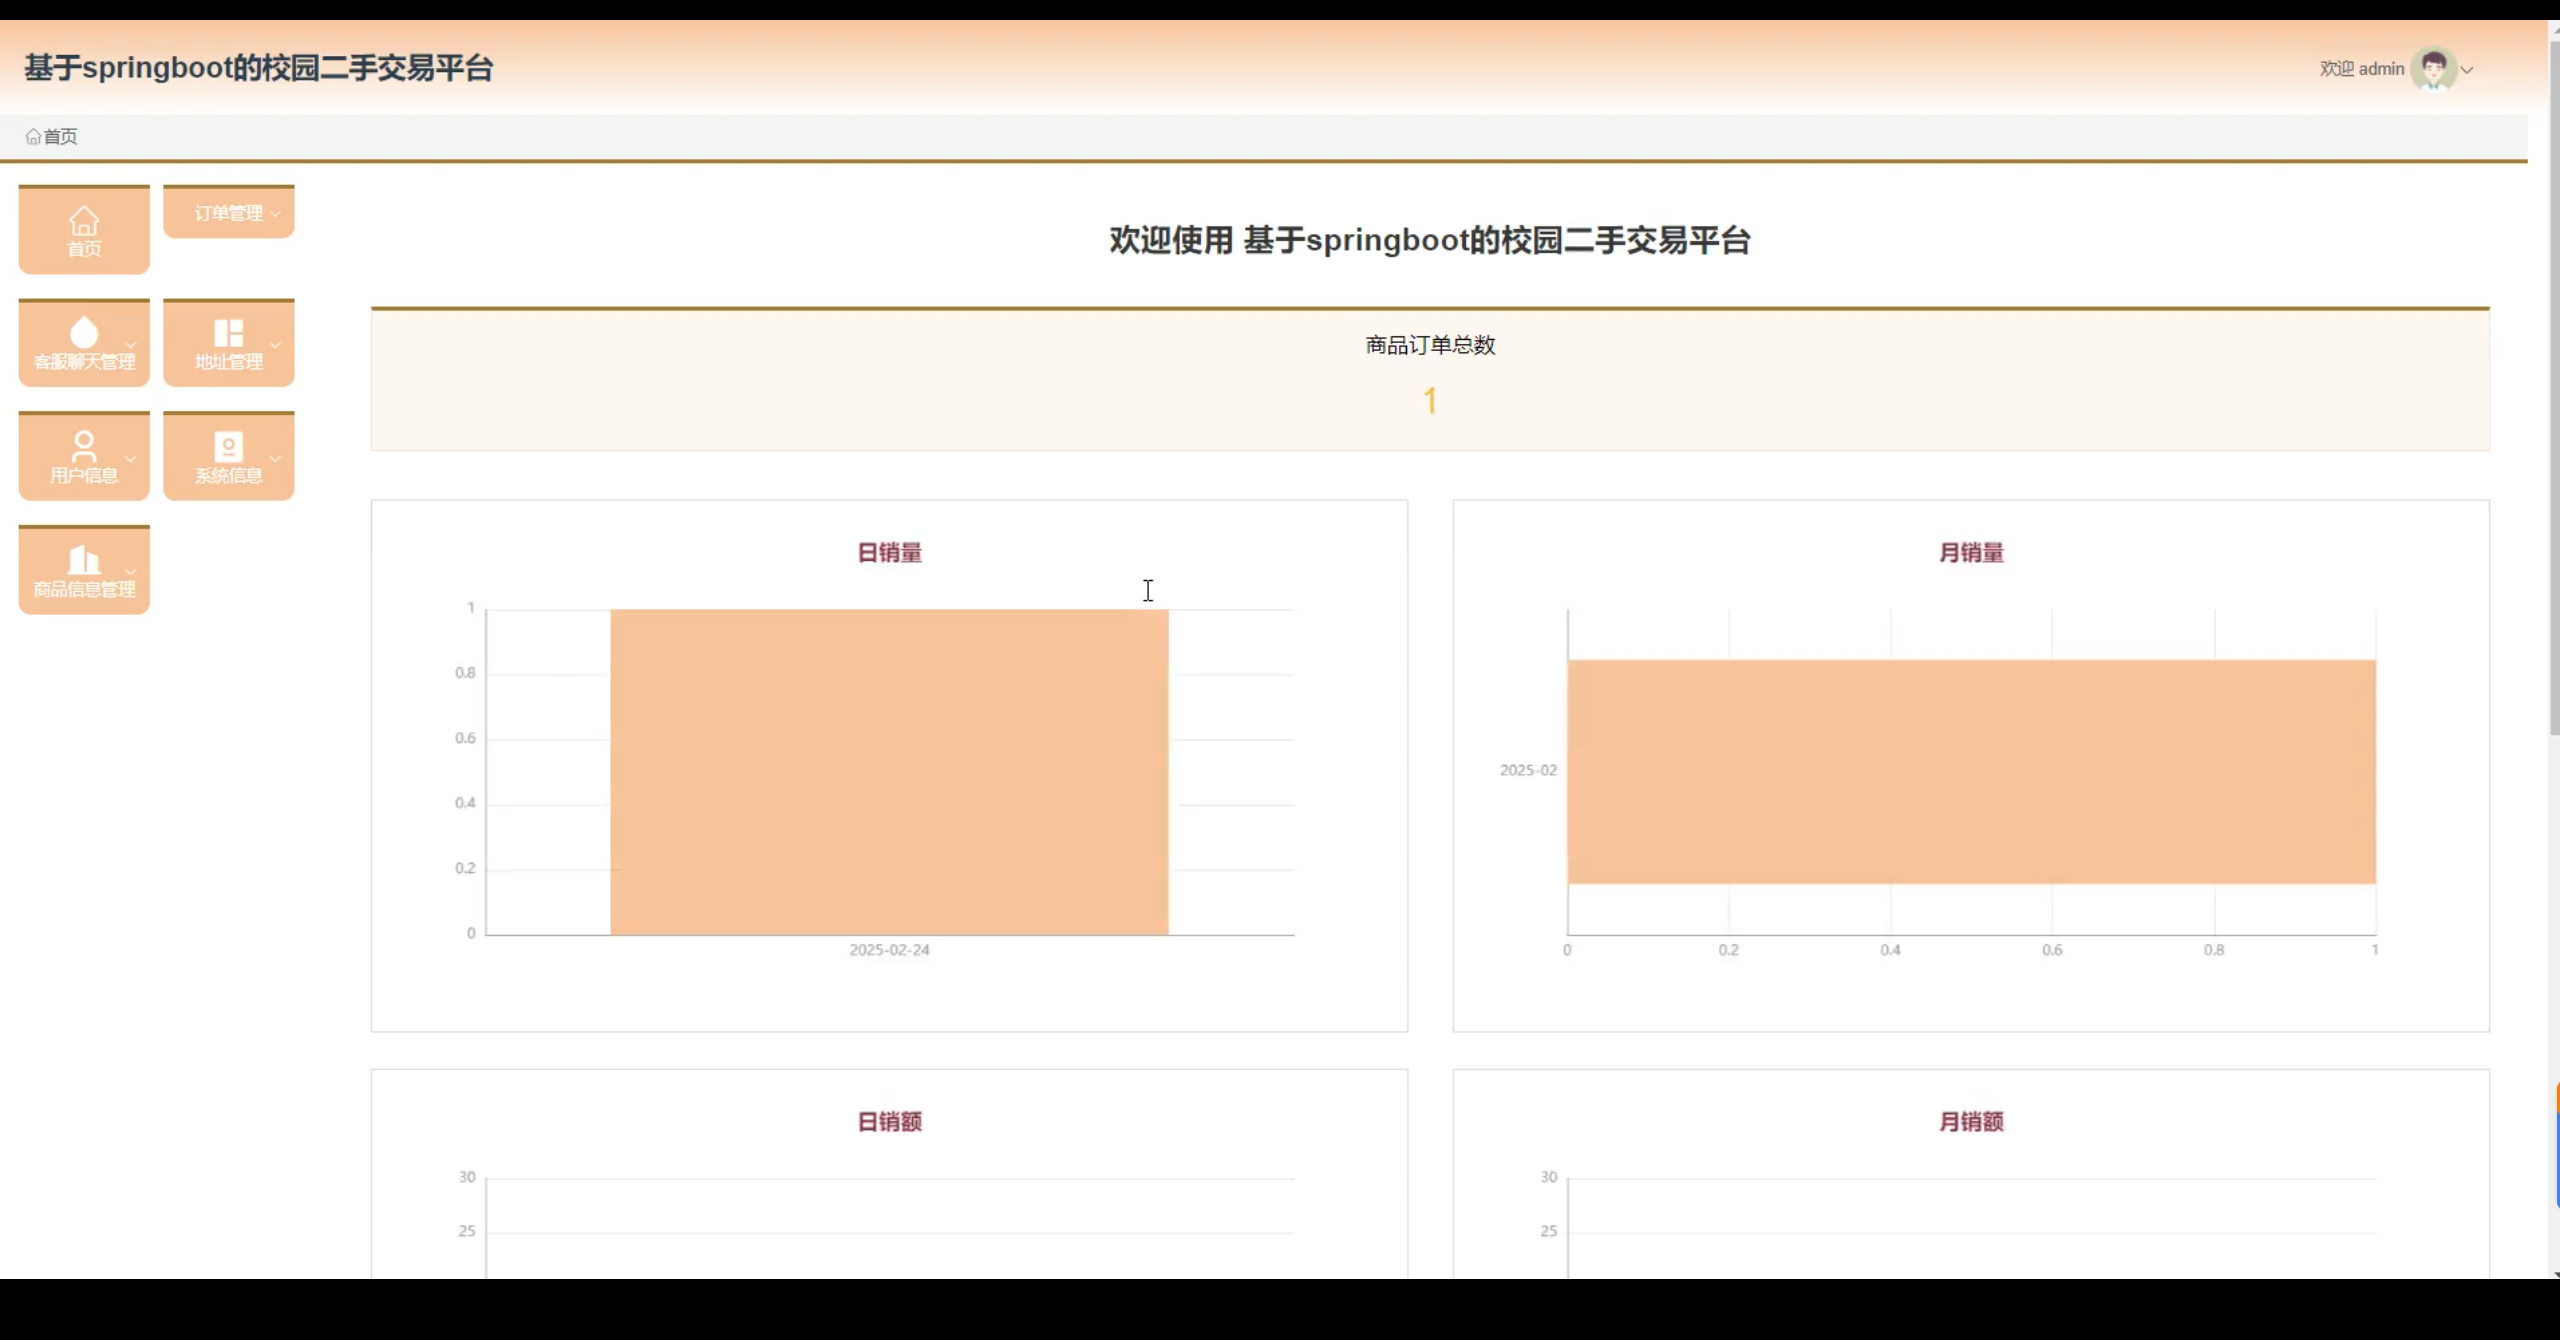Click the system info badge icon

(x=228, y=446)
